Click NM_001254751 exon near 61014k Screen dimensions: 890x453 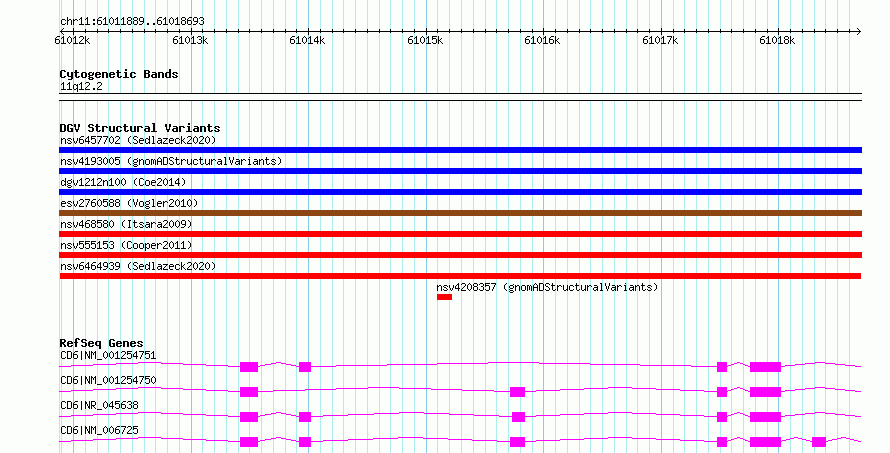305,367
